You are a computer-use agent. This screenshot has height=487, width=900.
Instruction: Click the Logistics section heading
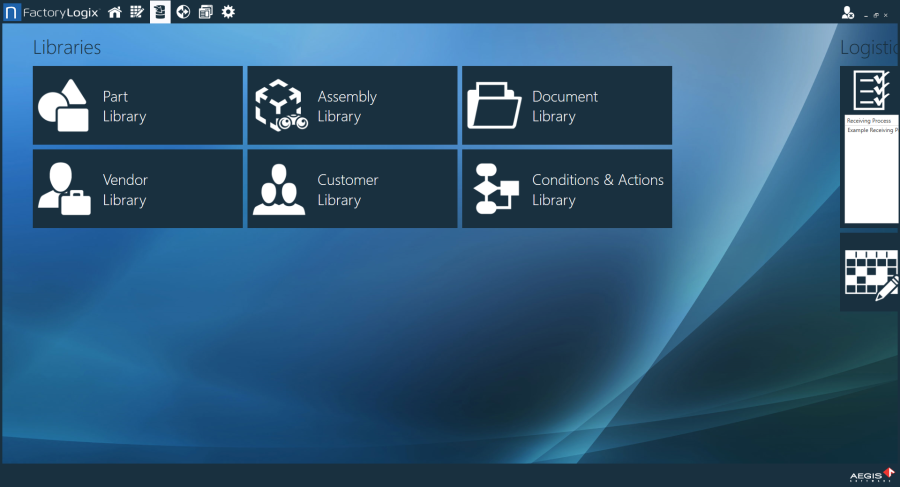click(868, 48)
